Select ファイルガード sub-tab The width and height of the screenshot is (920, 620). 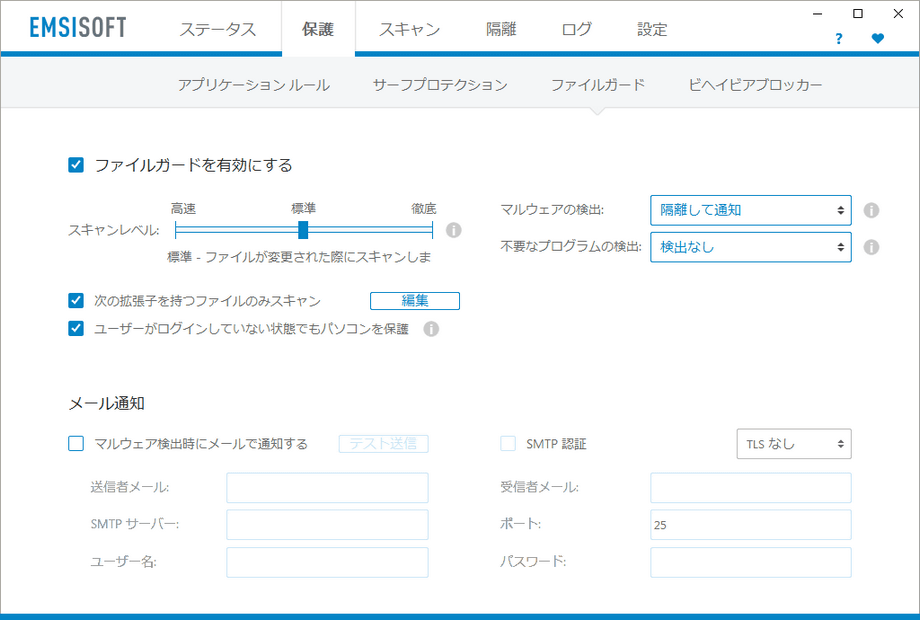click(598, 85)
